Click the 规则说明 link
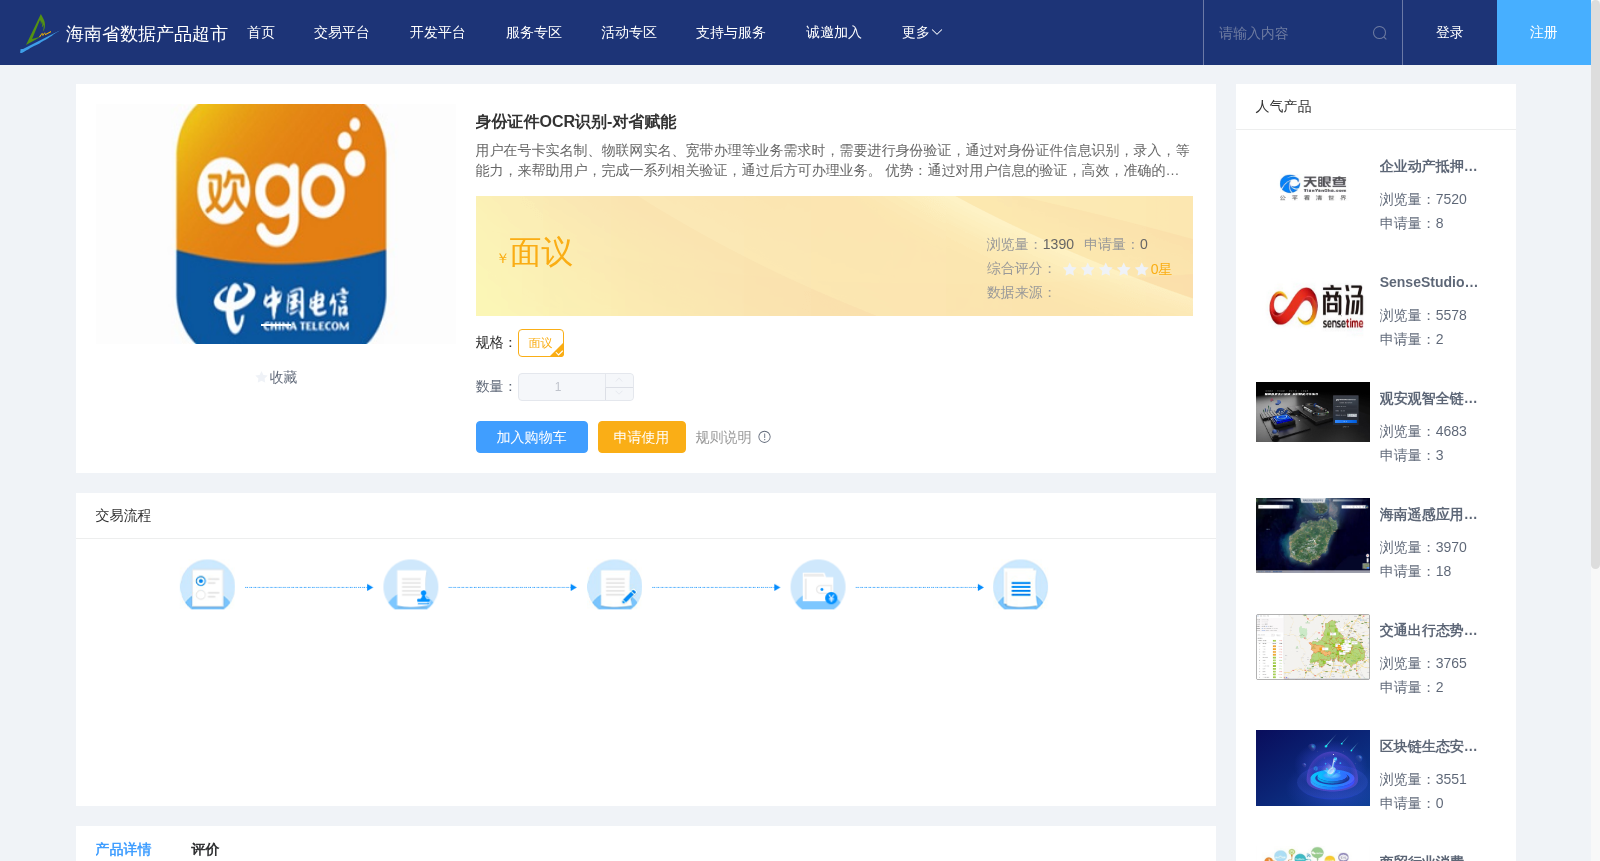 [723, 437]
